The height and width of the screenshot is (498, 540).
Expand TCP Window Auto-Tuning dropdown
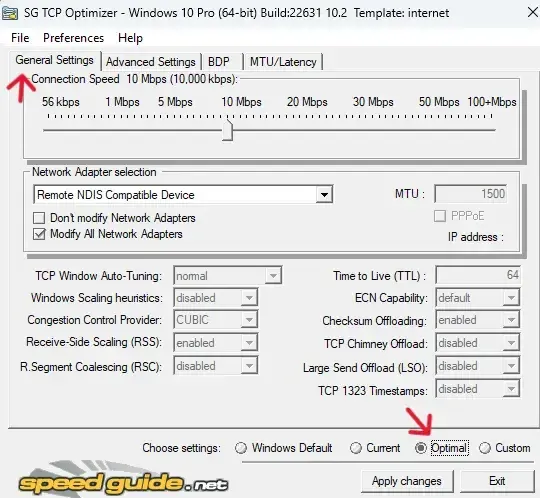click(273, 276)
